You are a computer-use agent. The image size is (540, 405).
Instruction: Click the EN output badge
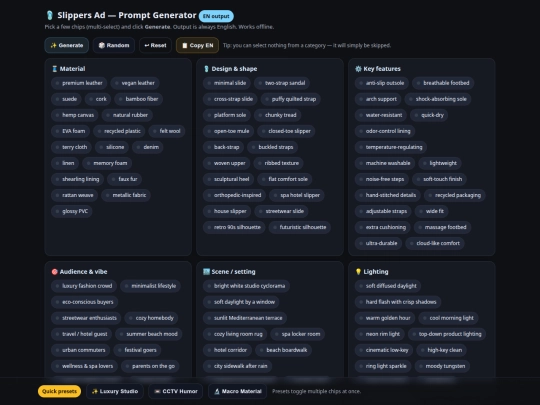[x=216, y=16]
